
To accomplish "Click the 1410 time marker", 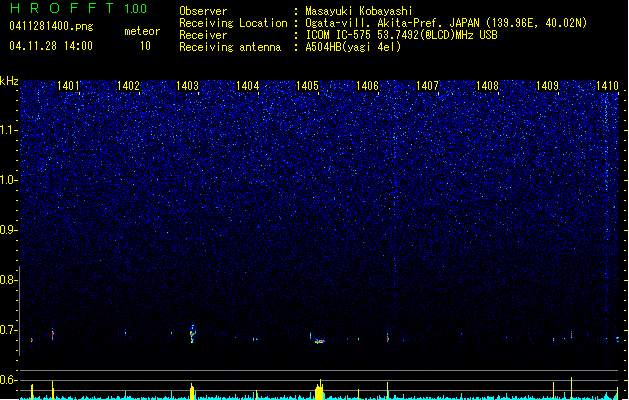I will point(607,86).
